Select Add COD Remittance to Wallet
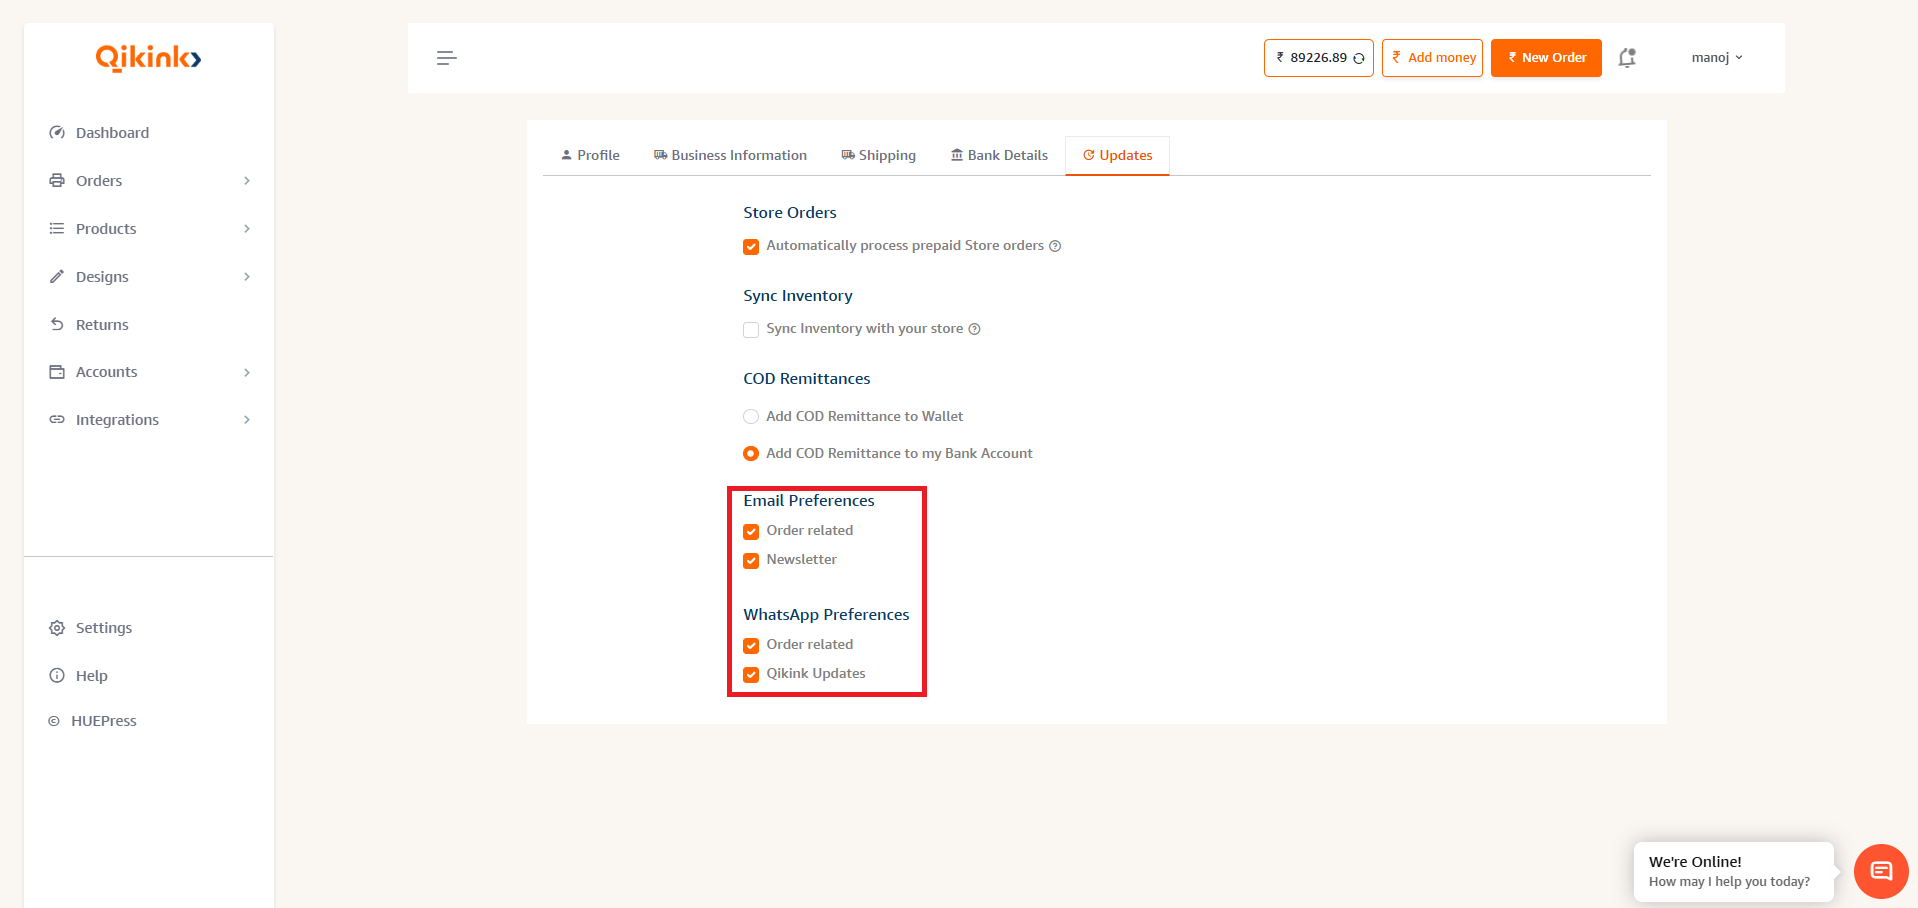 point(751,417)
